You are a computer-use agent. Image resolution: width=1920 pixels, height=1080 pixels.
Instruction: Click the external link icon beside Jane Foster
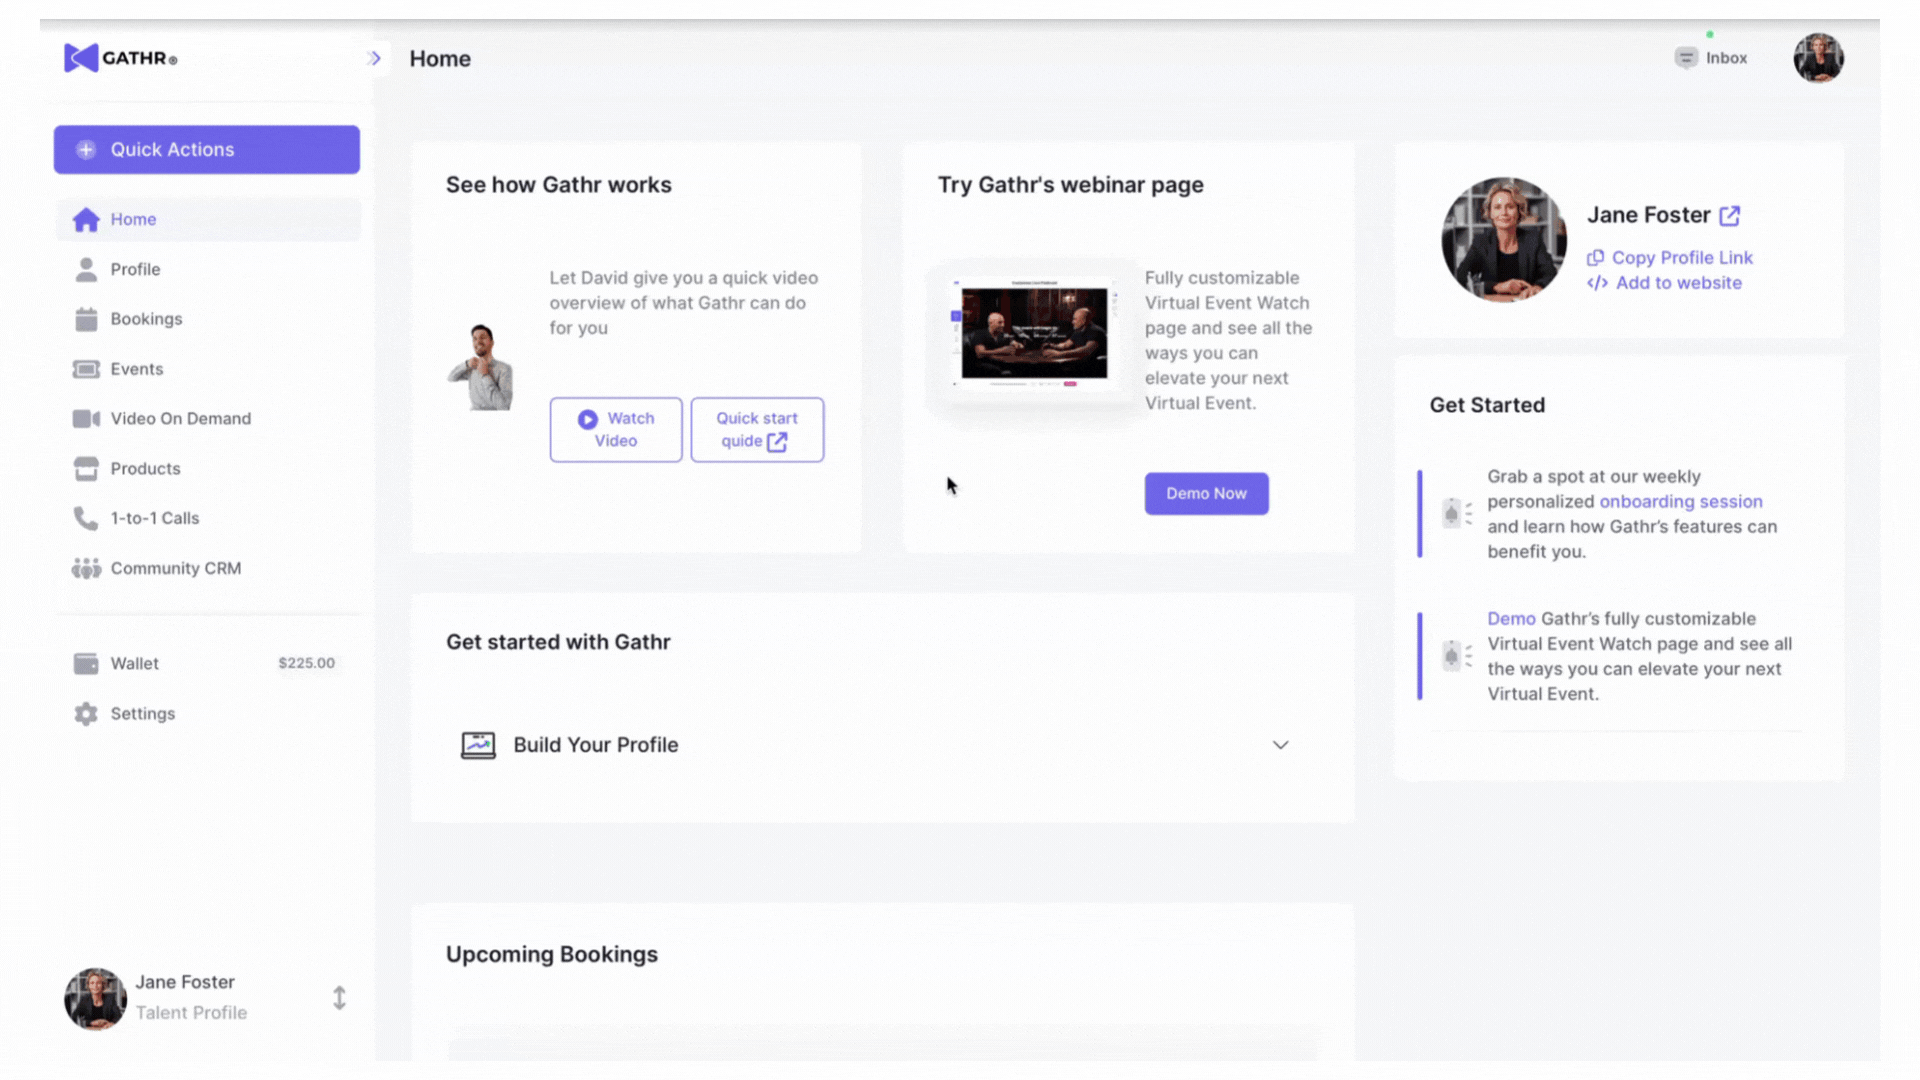(x=1729, y=215)
